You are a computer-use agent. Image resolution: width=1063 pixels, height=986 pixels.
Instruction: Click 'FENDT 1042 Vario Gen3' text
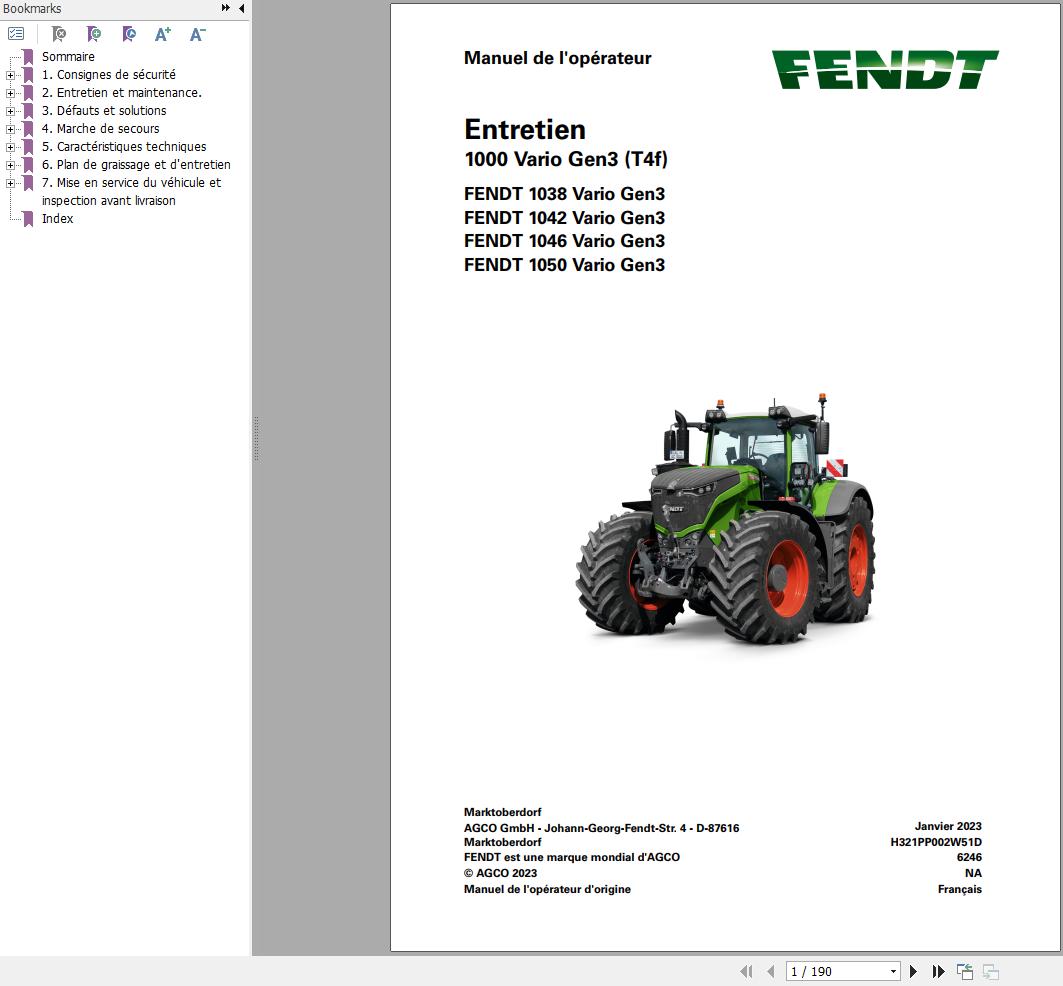[x=564, y=218]
